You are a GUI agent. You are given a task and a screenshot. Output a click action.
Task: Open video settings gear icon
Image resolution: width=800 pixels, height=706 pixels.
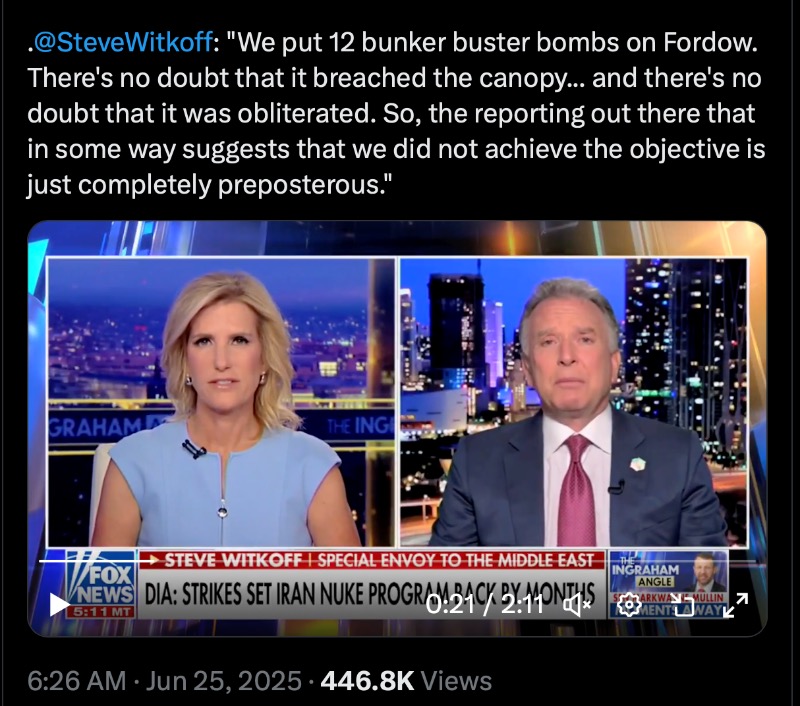coord(629,605)
